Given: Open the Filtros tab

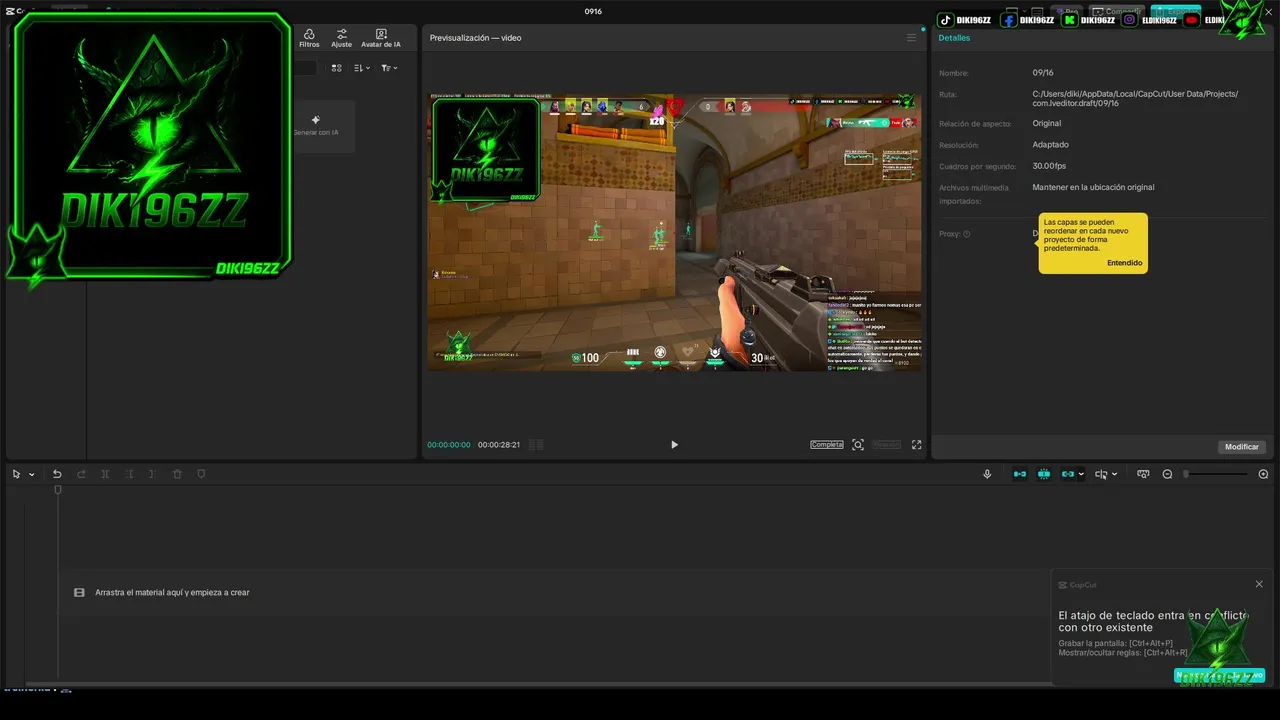Looking at the screenshot, I should (x=309, y=38).
